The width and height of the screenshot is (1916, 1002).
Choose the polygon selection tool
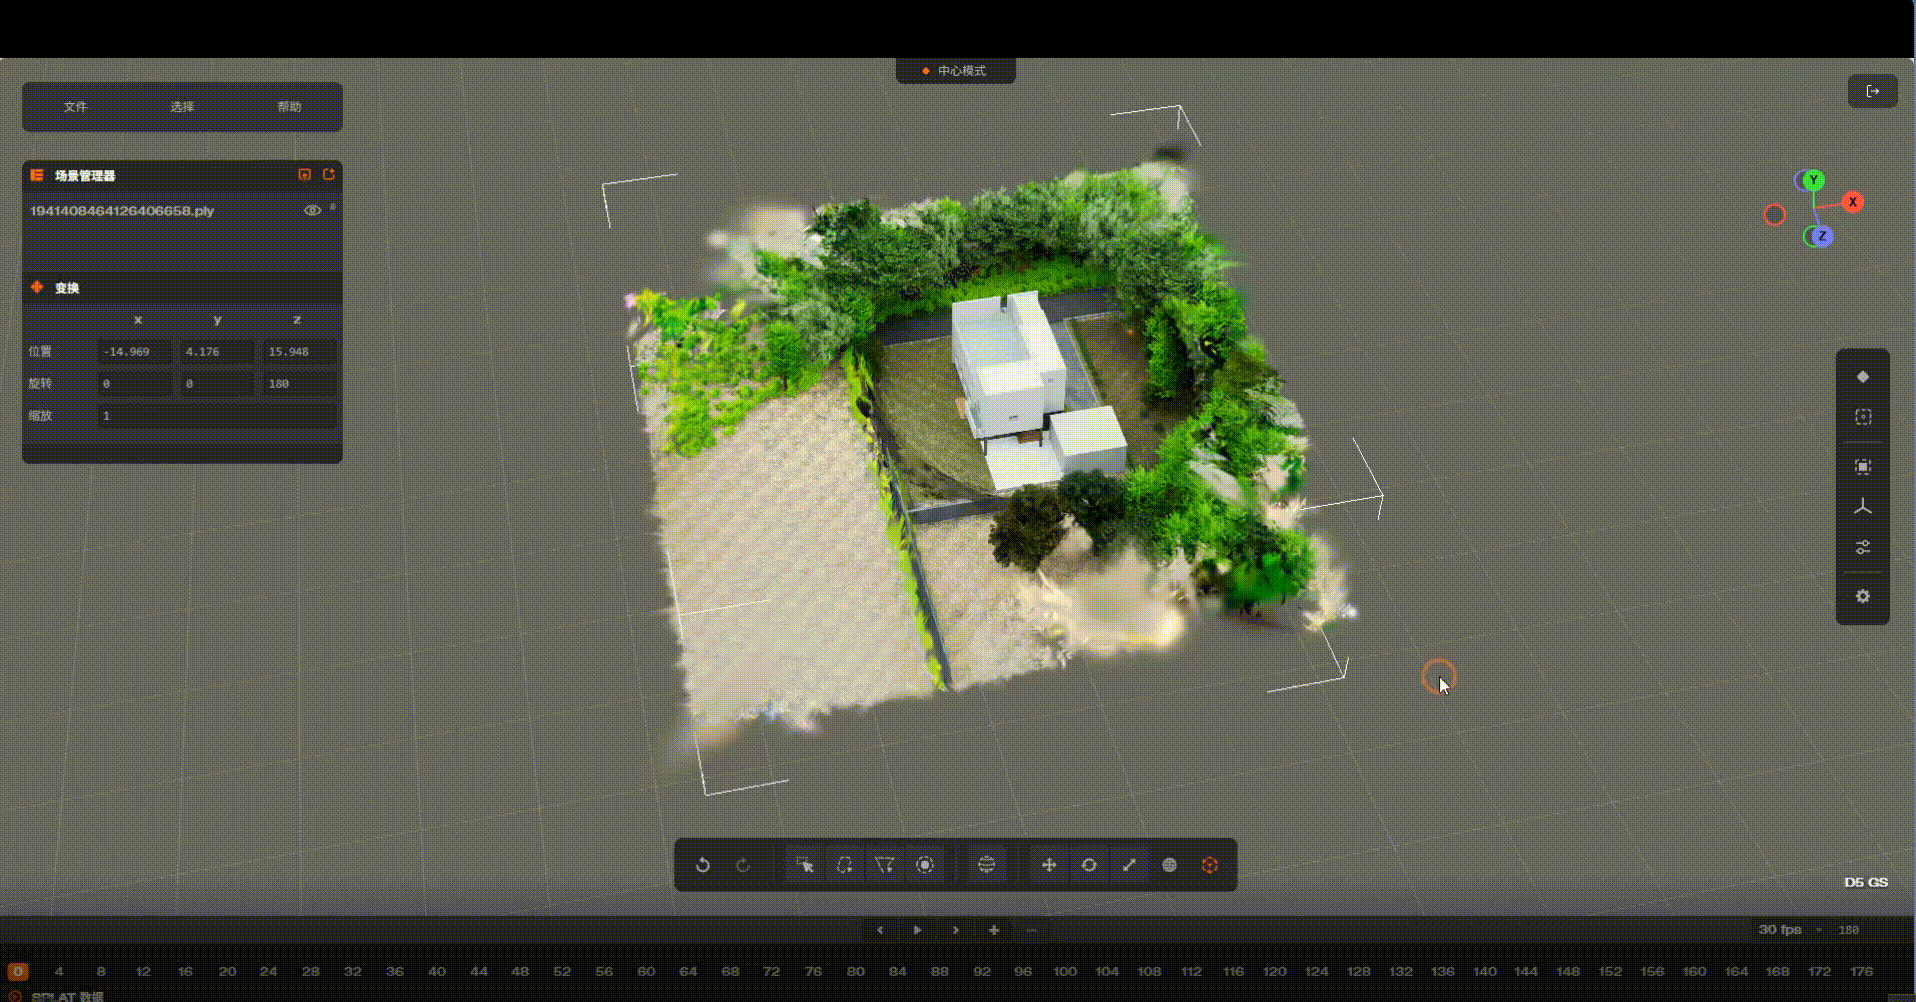click(x=885, y=865)
